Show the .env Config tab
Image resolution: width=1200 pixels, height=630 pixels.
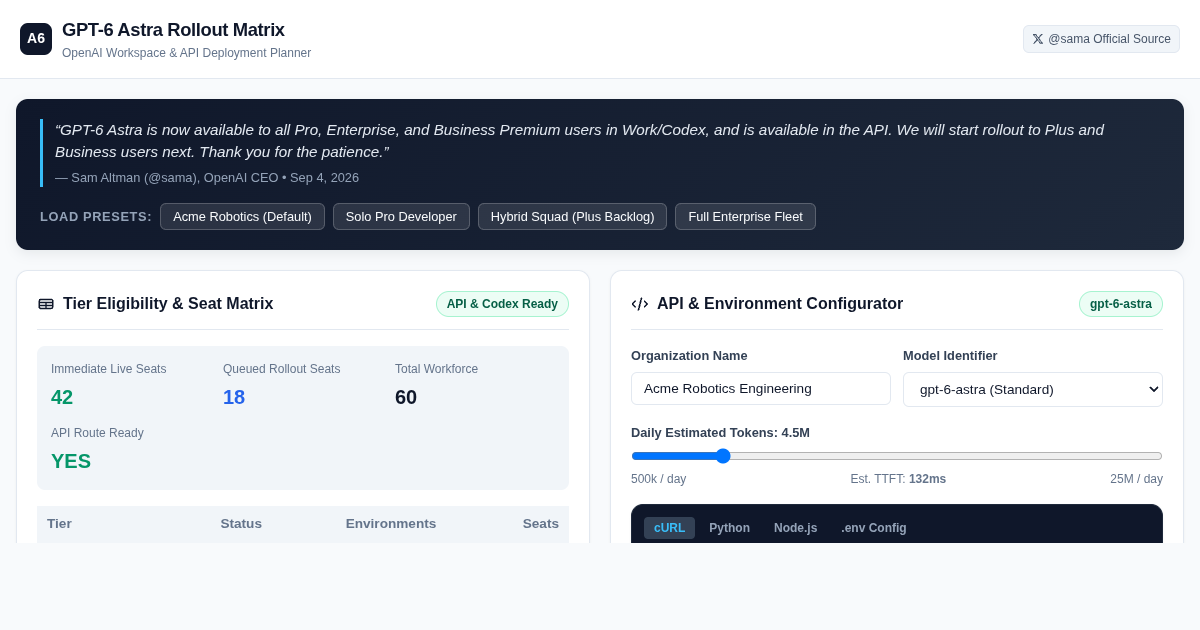874,528
